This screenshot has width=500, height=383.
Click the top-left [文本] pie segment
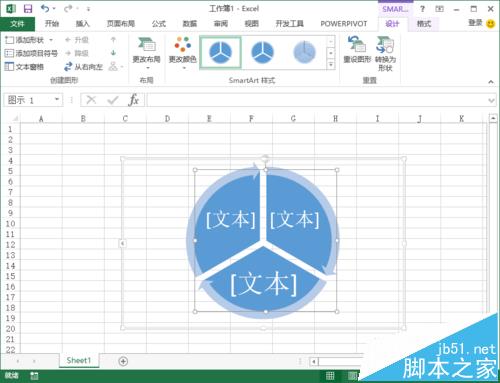coord(231,220)
